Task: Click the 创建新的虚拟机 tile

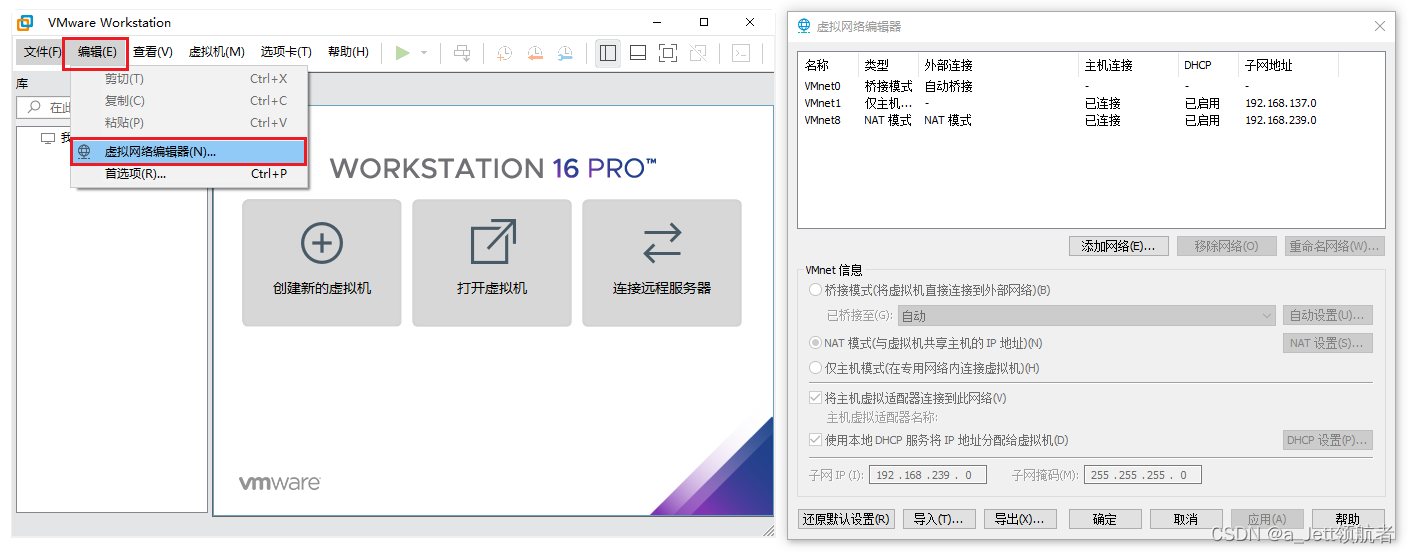Action: pyautogui.click(x=322, y=263)
